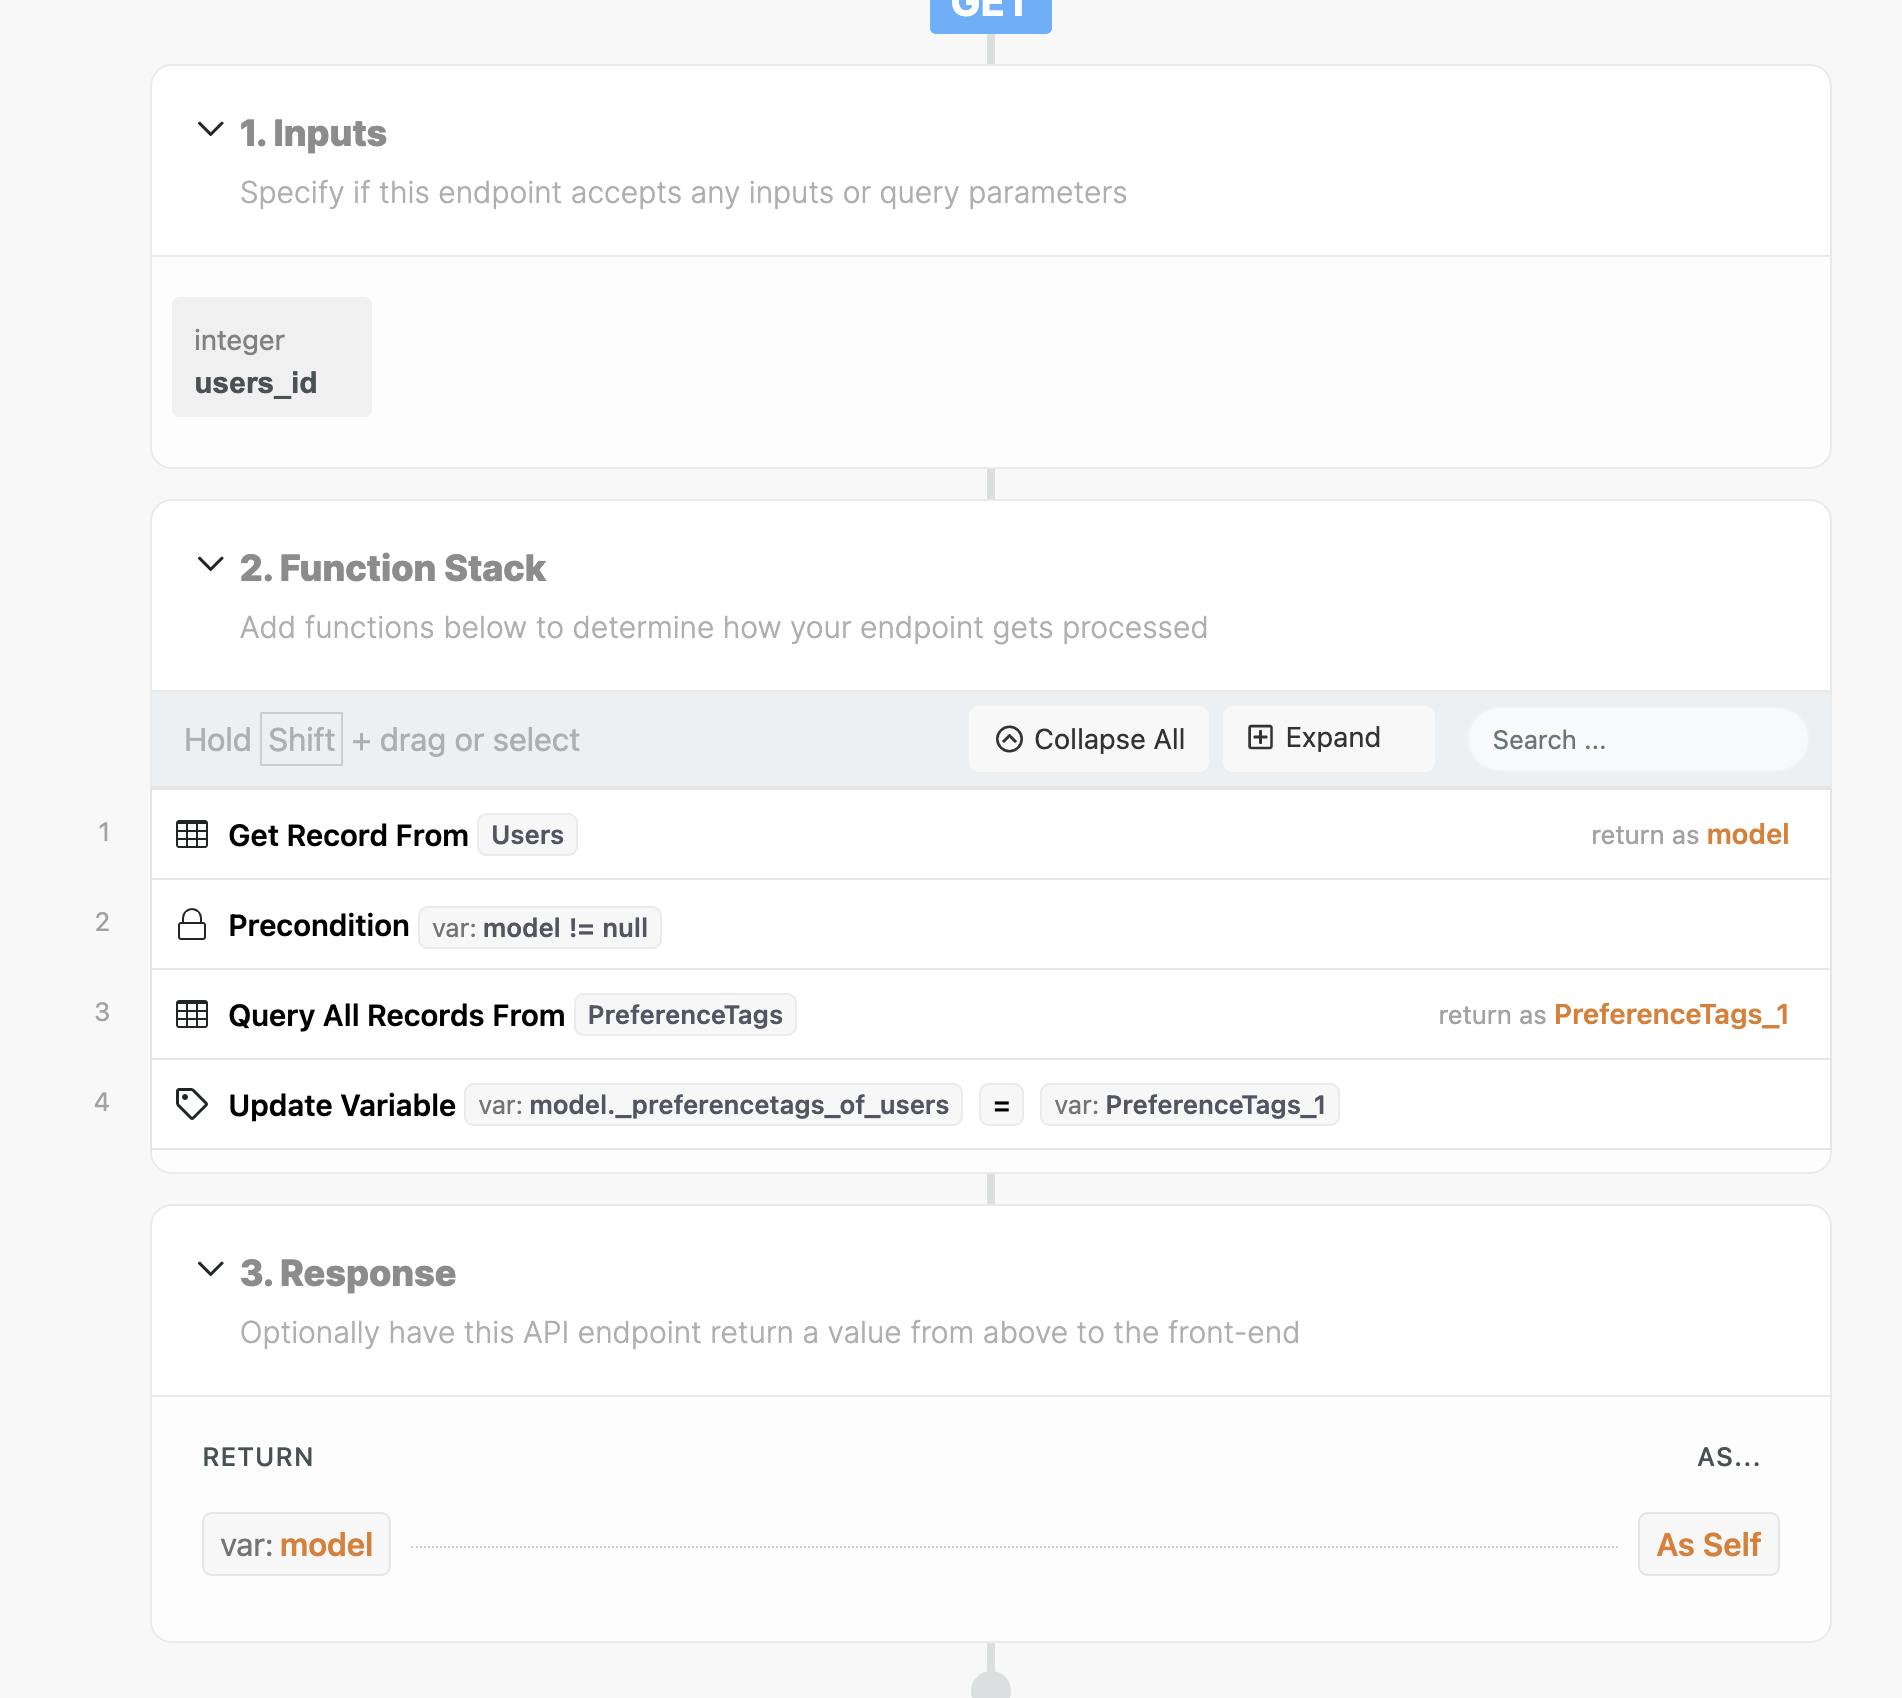Click the table icon beside Get Record From
1902x1698 pixels.
(x=192, y=834)
